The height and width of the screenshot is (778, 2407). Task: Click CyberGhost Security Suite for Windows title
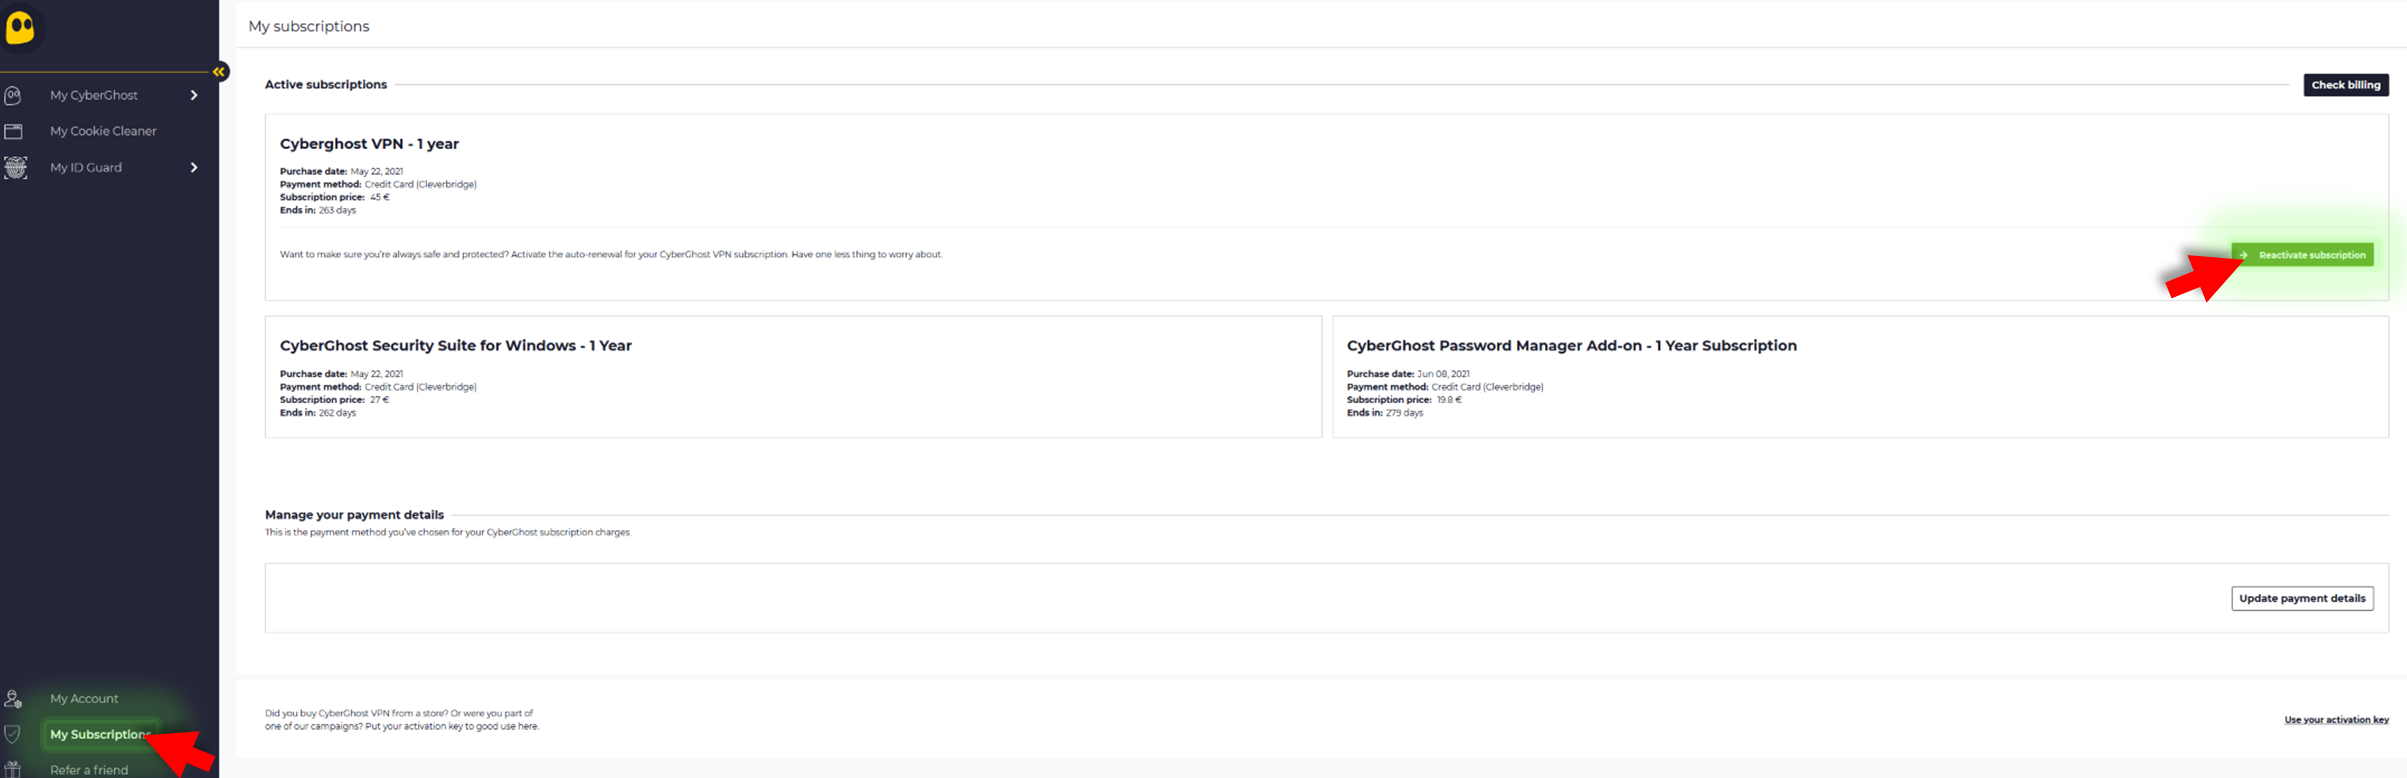pos(455,346)
